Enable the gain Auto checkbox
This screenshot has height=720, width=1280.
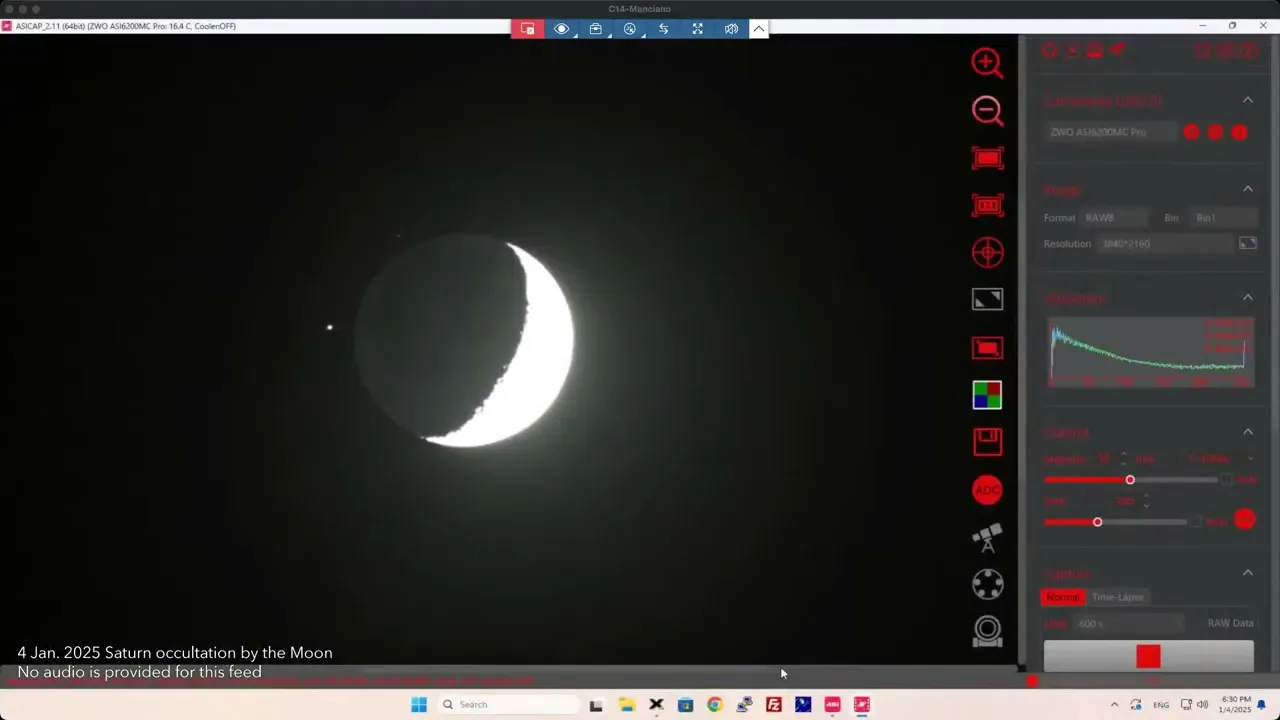pos(1195,522)
